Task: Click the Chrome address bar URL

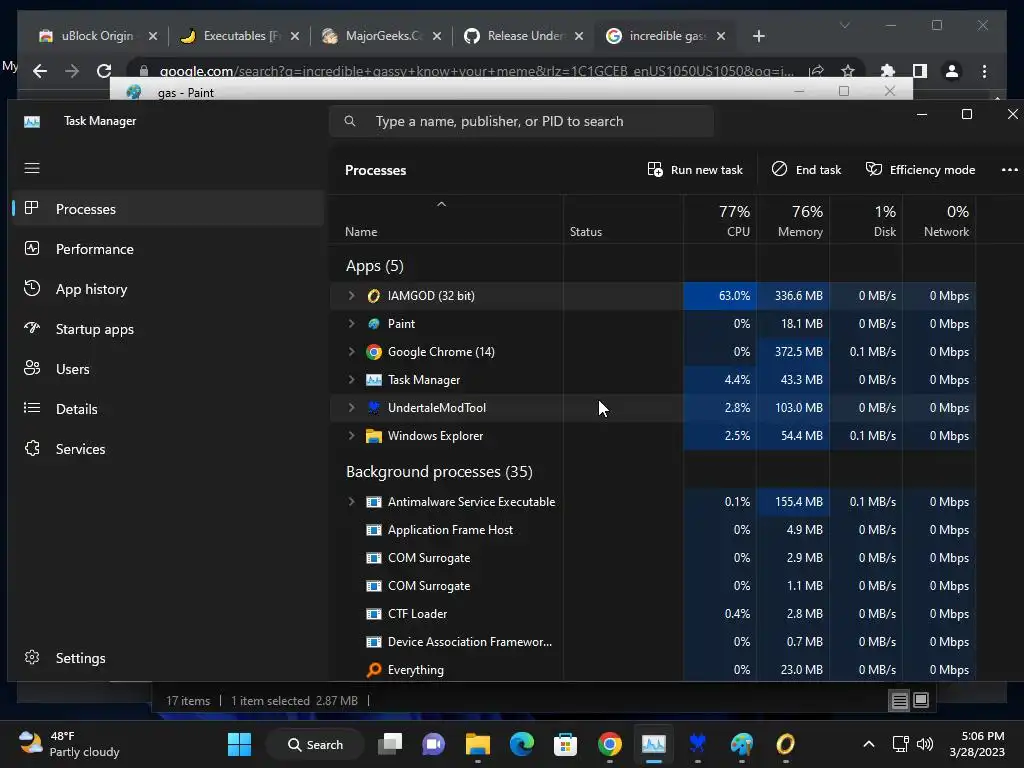Action: click(x=477, y=71)
